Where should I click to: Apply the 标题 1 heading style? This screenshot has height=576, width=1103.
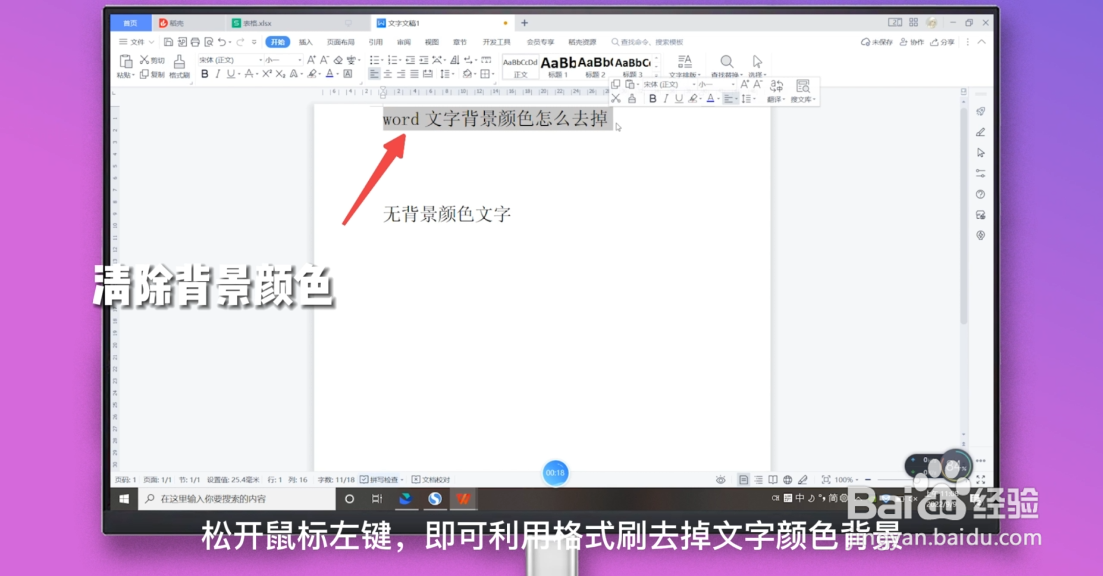coord(558,67)
